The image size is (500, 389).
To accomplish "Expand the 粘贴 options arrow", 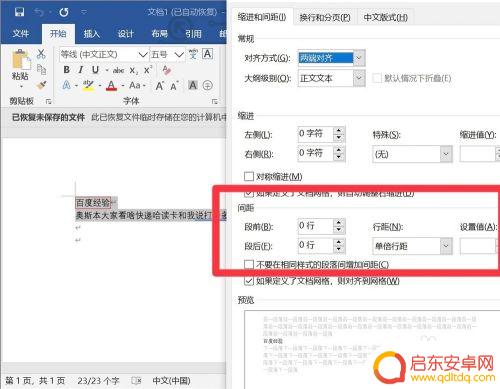I will coord(21,87).
